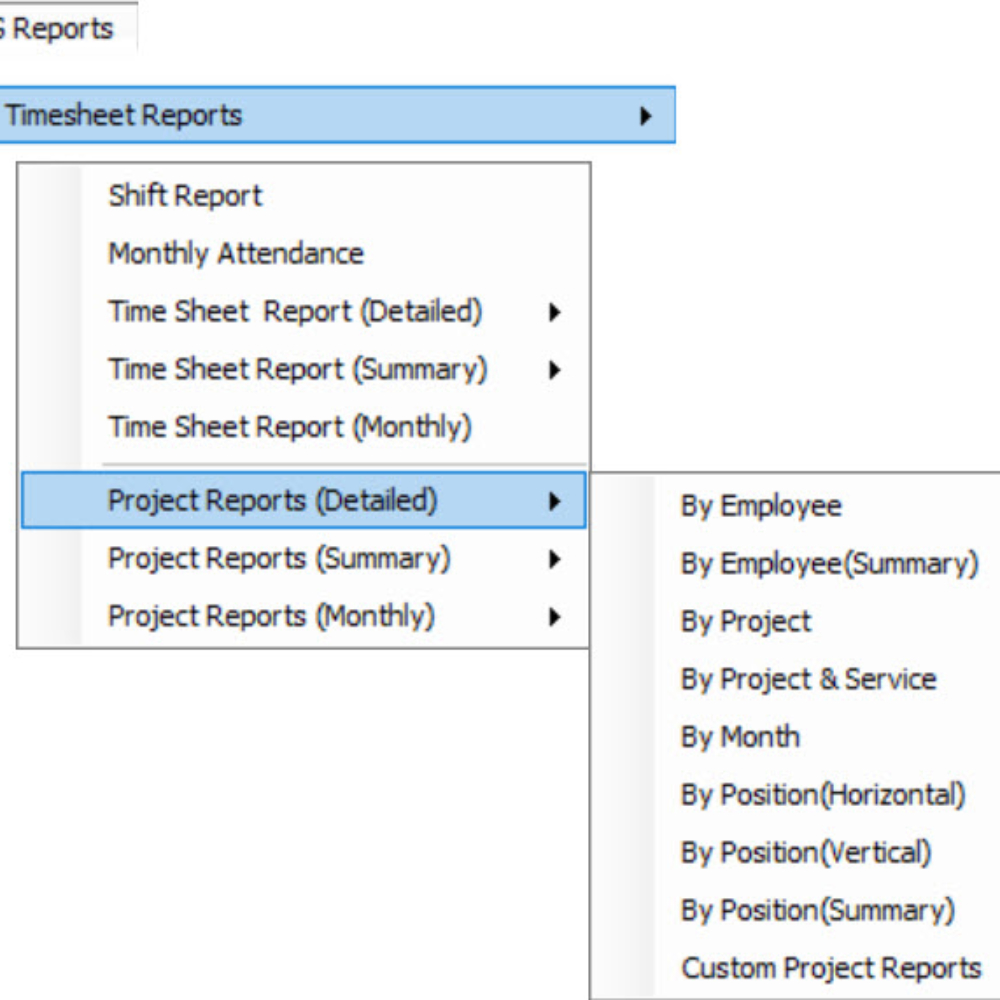Open By Employee(Summary) report
Viewport: 1000px width, 1000px height.
click(829, 564)
